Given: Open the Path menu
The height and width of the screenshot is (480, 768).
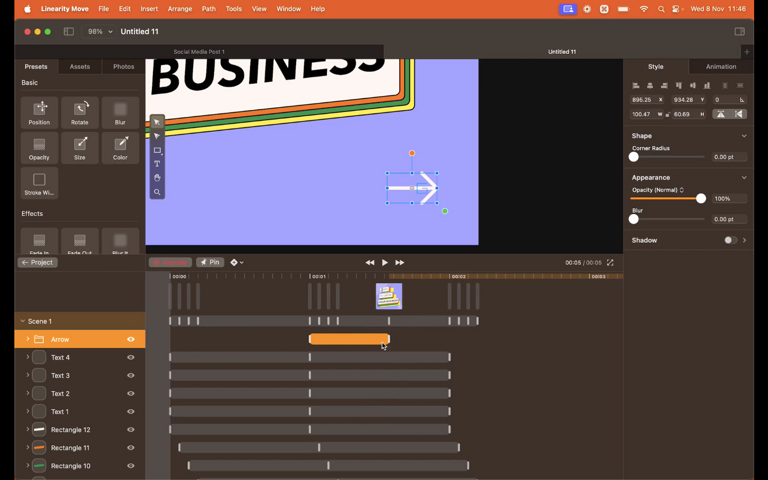Looking at the screenshot, I should point(209,9).
